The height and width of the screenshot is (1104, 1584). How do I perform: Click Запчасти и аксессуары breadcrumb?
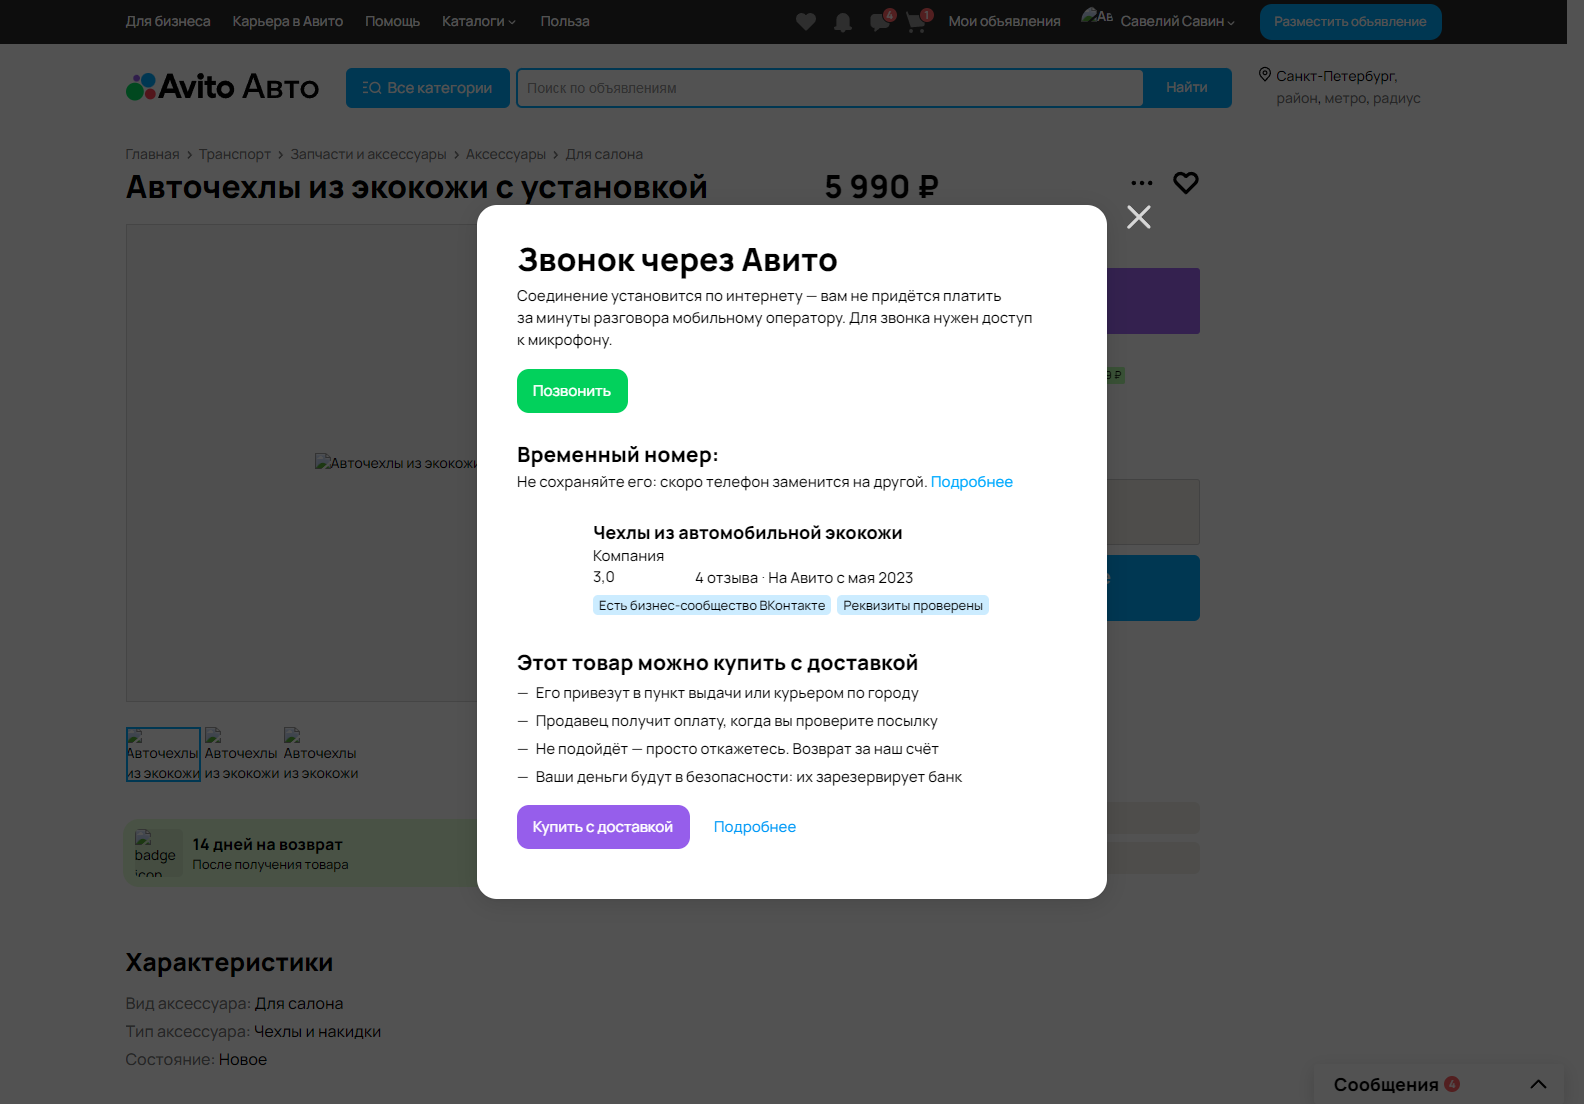click(x=368, y=154)
